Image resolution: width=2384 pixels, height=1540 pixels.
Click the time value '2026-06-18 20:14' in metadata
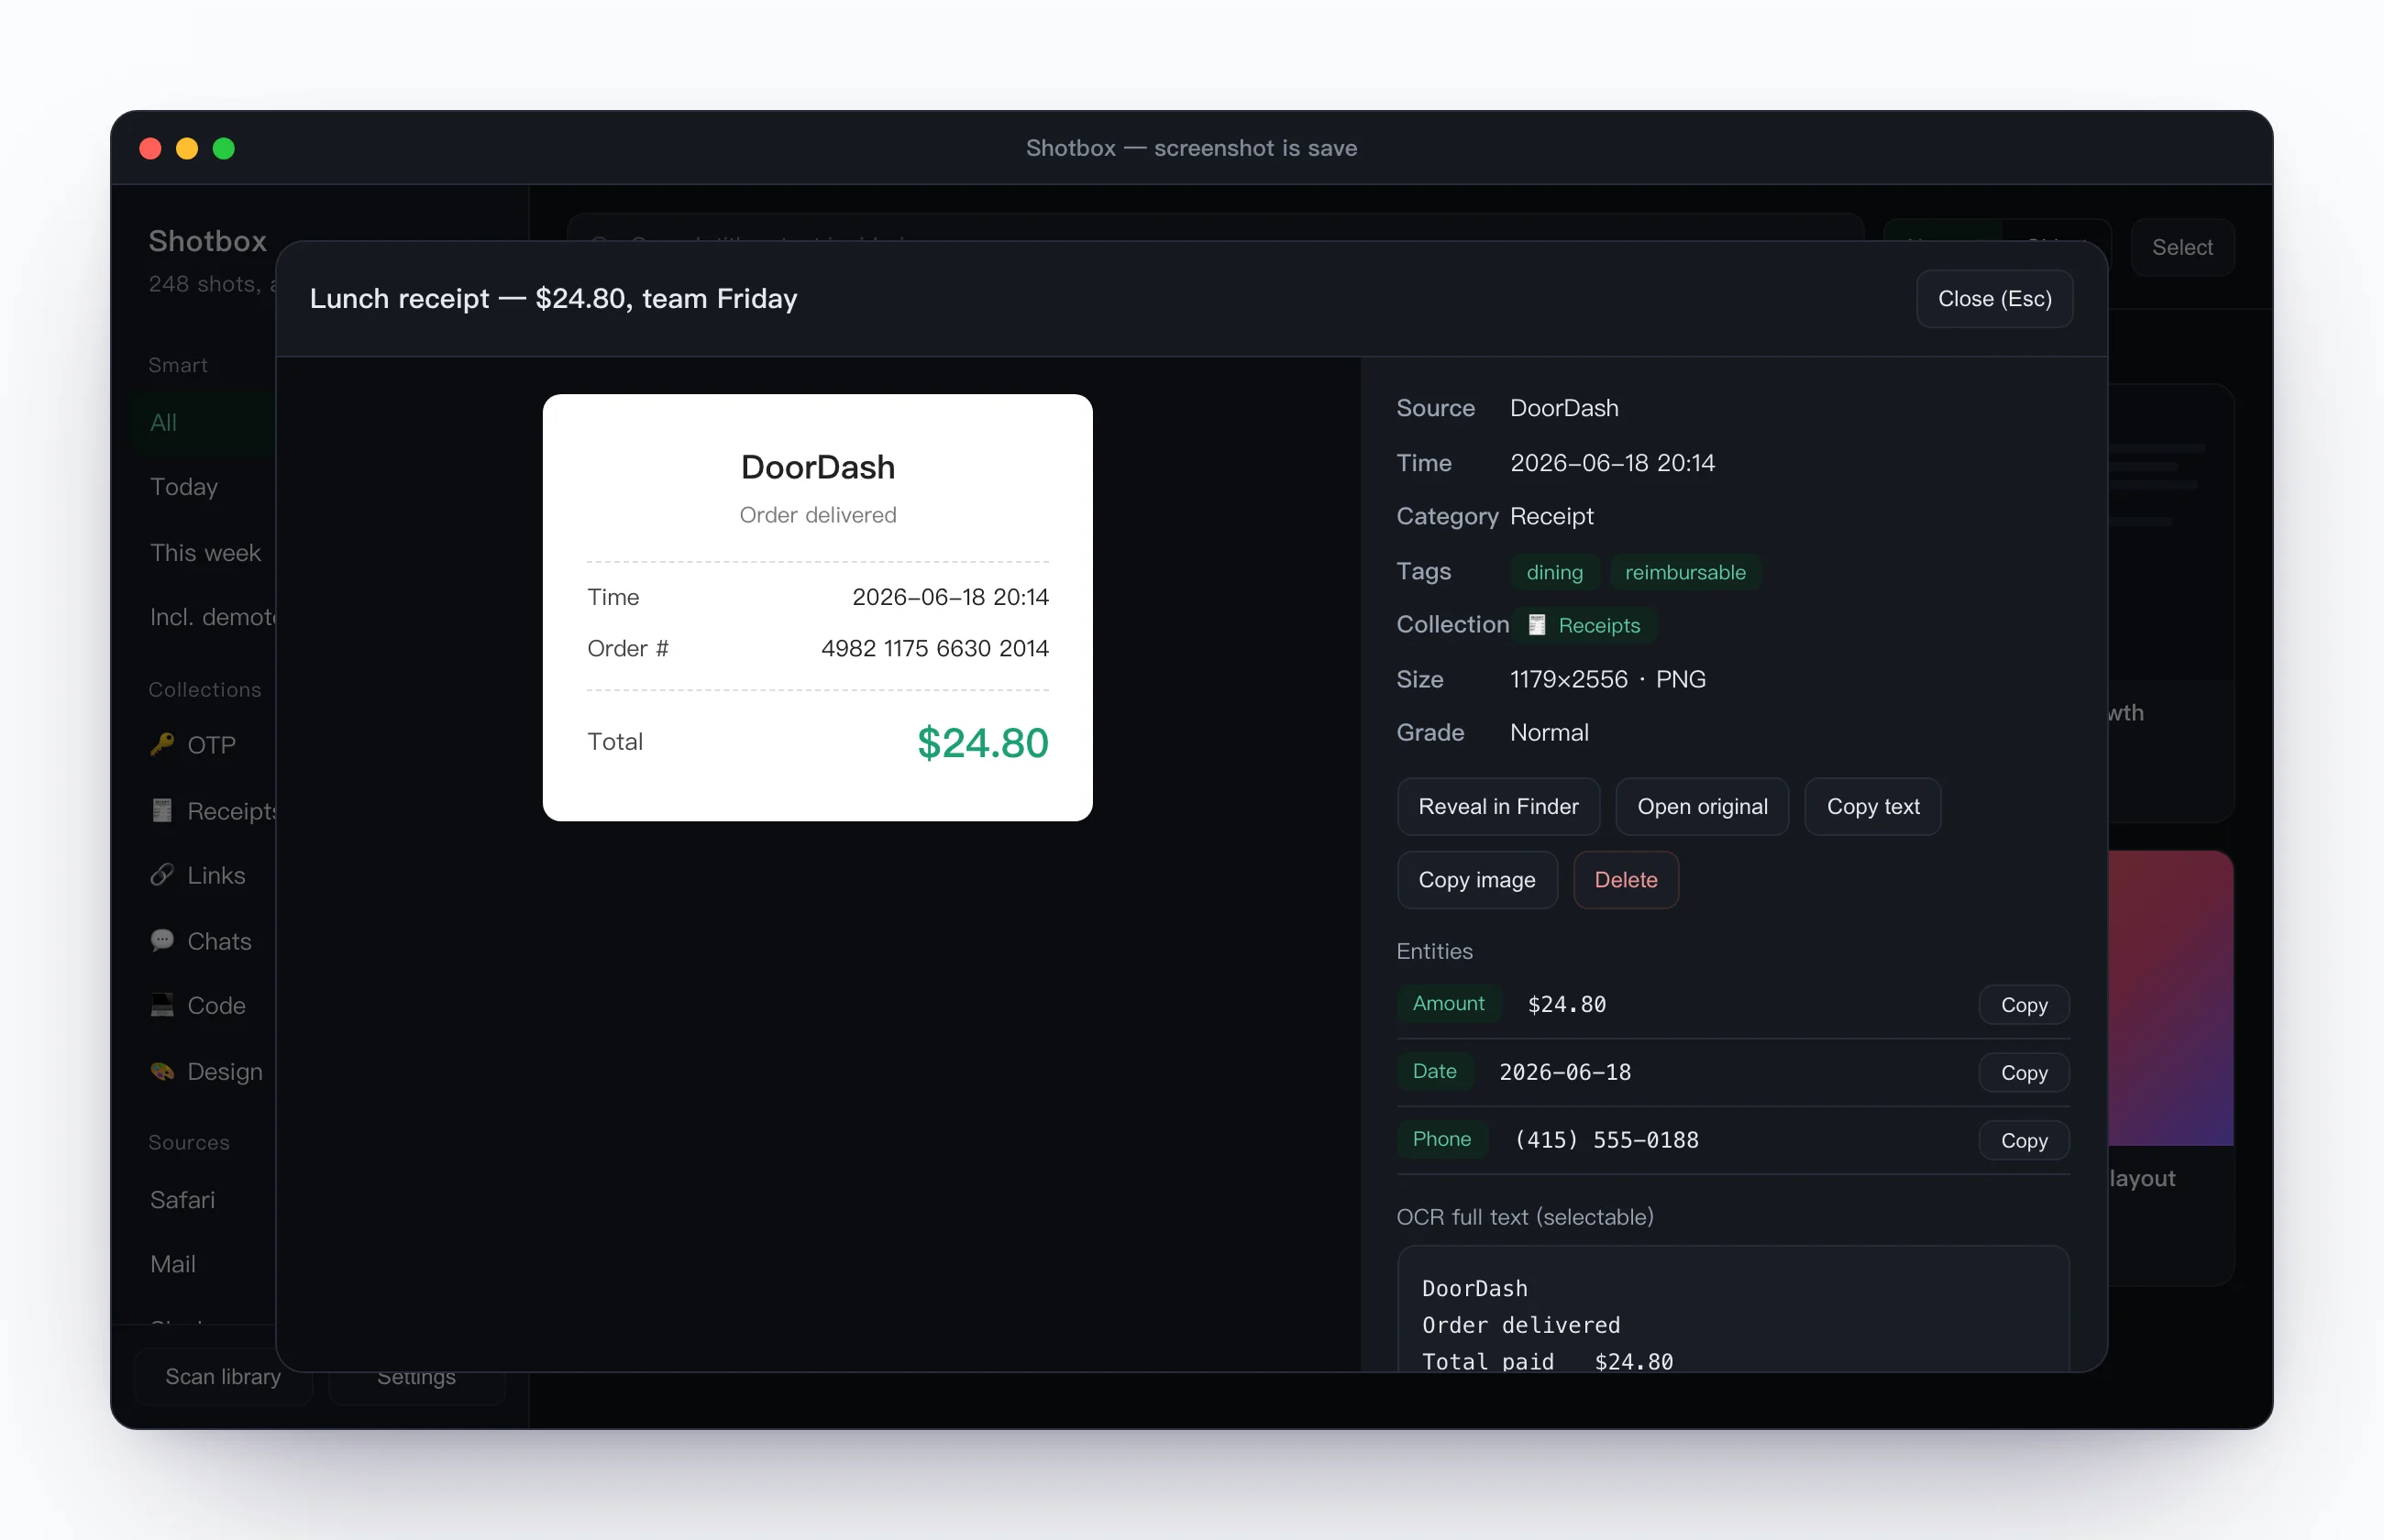[x=1612, y=463]
